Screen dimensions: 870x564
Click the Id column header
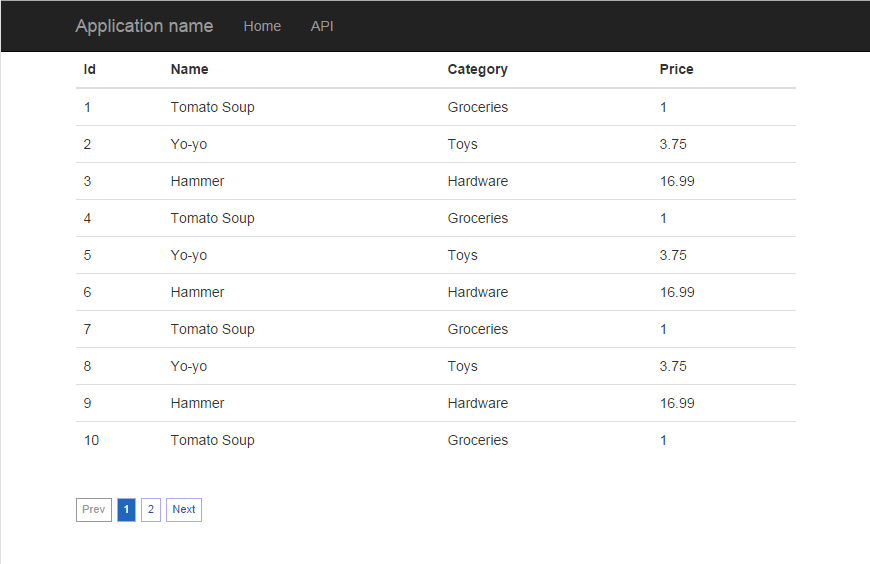tap(89, 69)
